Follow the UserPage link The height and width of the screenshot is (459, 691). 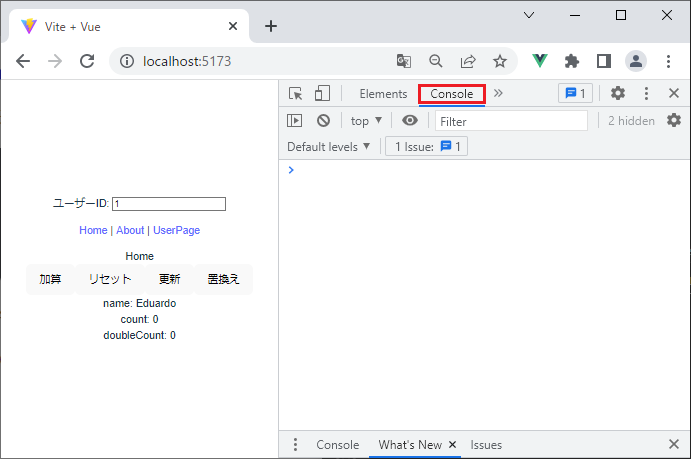(176, 230)
